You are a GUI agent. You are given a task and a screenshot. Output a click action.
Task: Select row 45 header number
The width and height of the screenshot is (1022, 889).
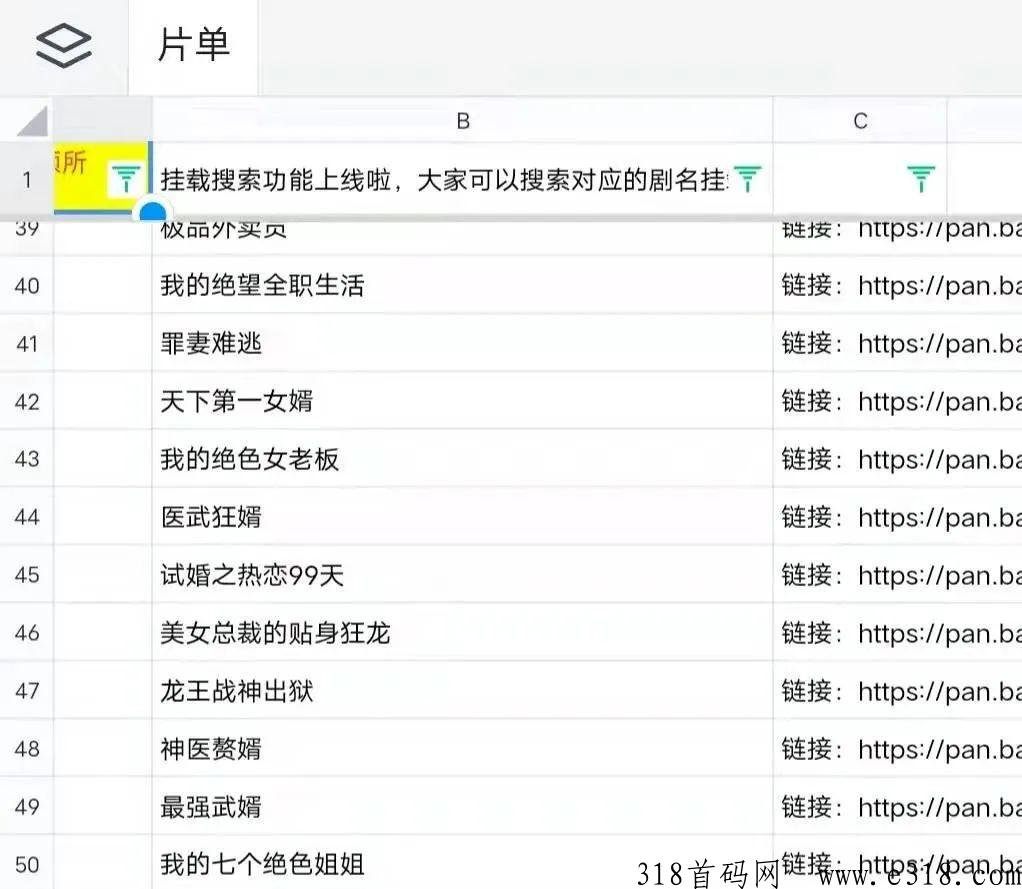click(x=27, y=575)
